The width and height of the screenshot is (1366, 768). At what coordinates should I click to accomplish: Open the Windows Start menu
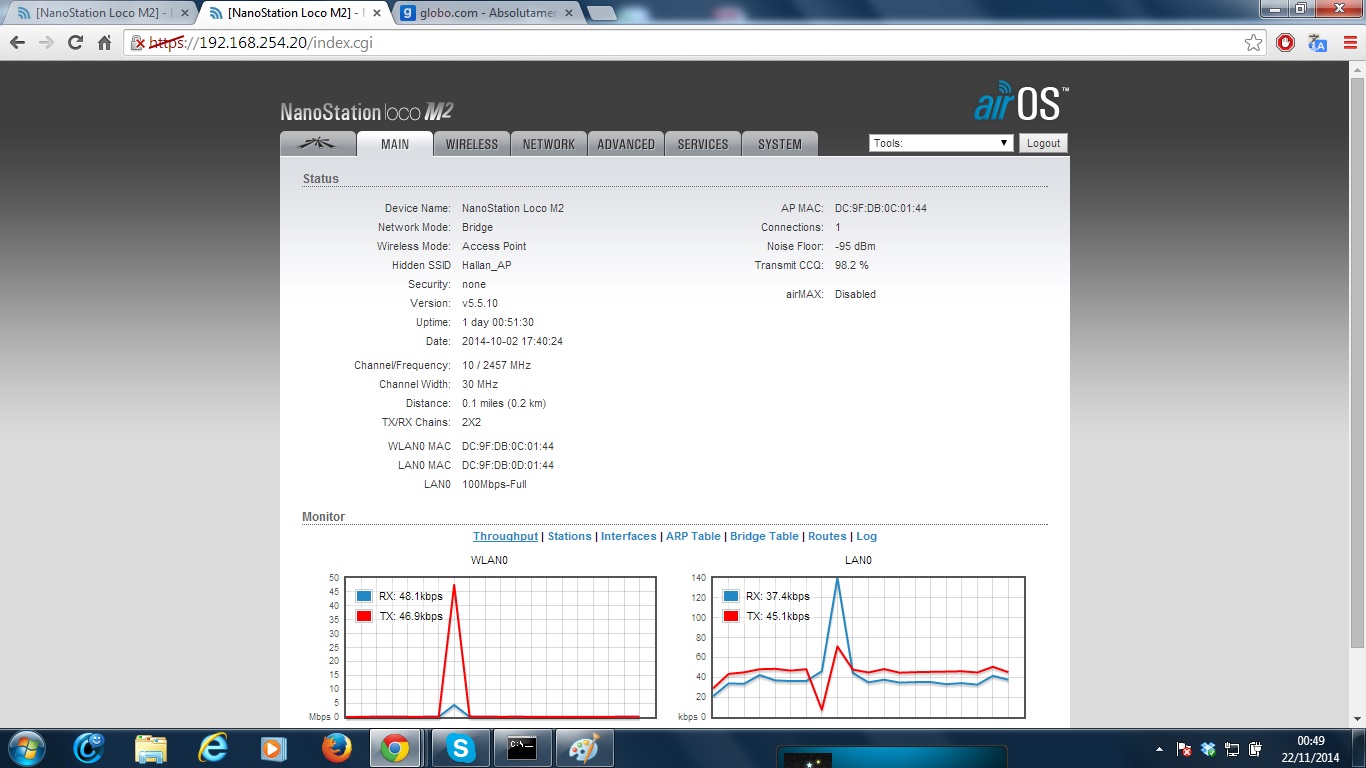click(26, 748)
